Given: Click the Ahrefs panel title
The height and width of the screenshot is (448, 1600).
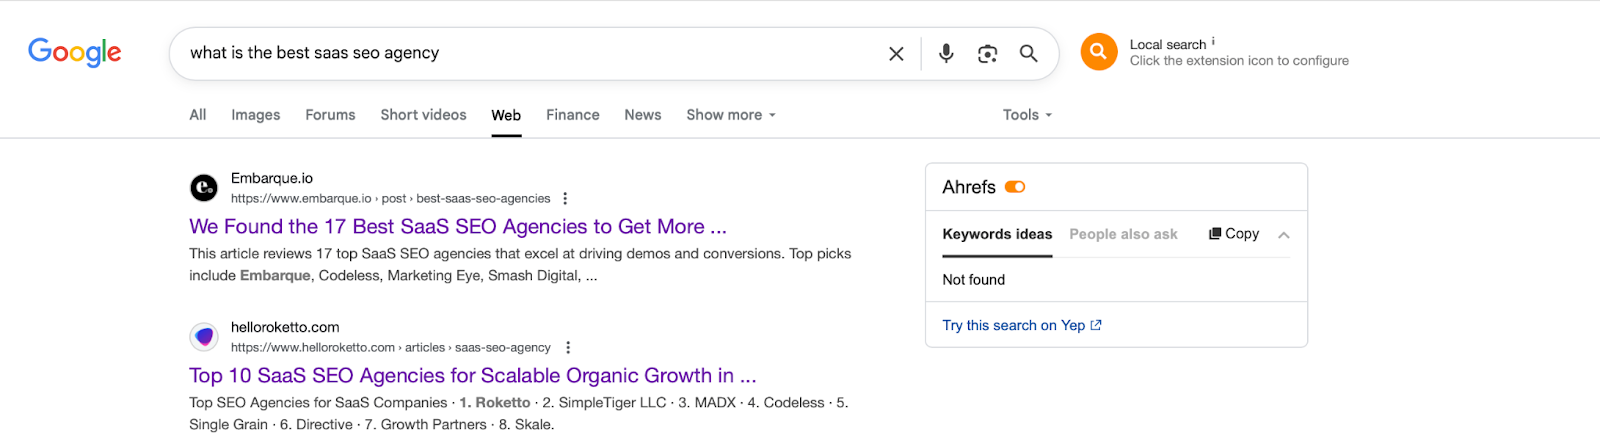Looking at the screenshot, I should point(969,187).
